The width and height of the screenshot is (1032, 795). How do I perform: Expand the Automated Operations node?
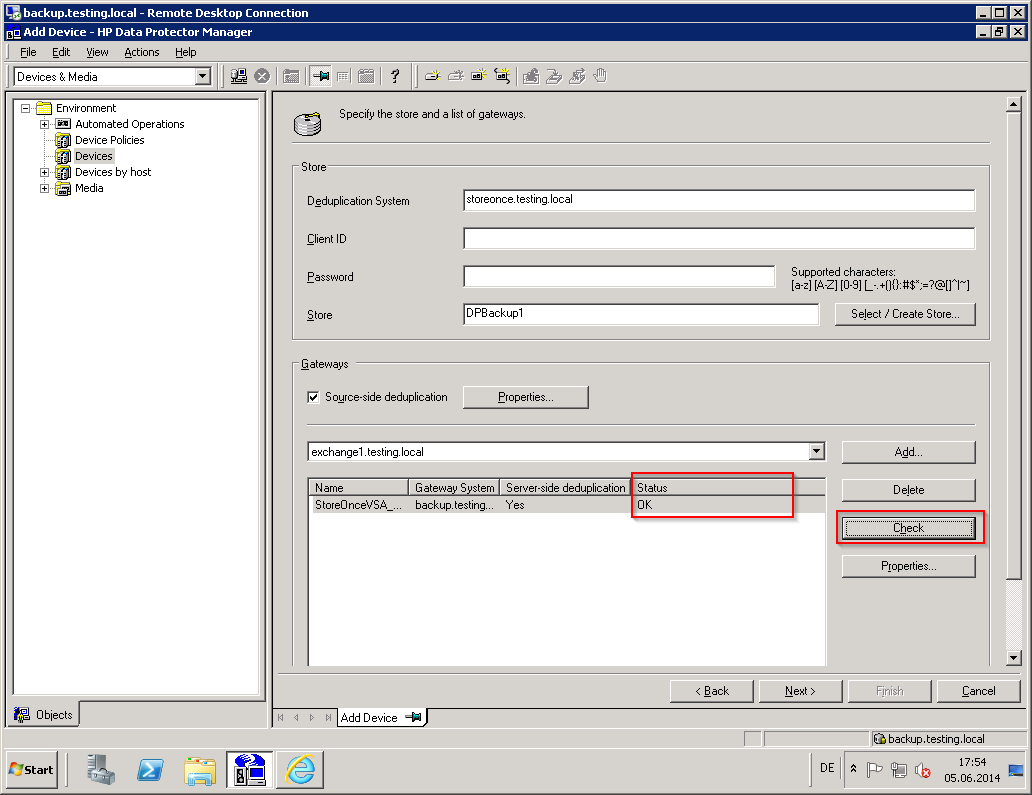[44, 124]
